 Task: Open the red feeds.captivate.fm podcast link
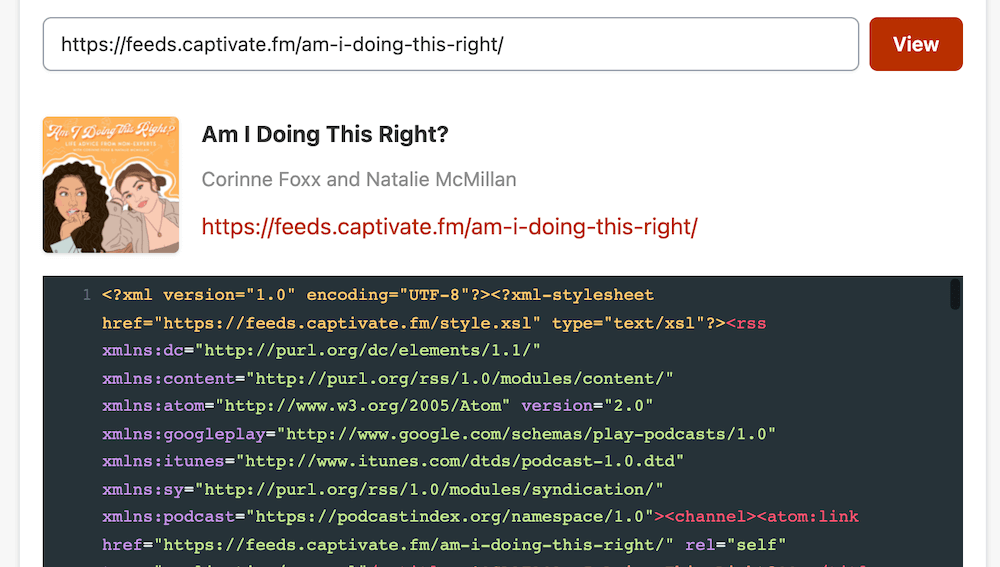pos(450,227)
